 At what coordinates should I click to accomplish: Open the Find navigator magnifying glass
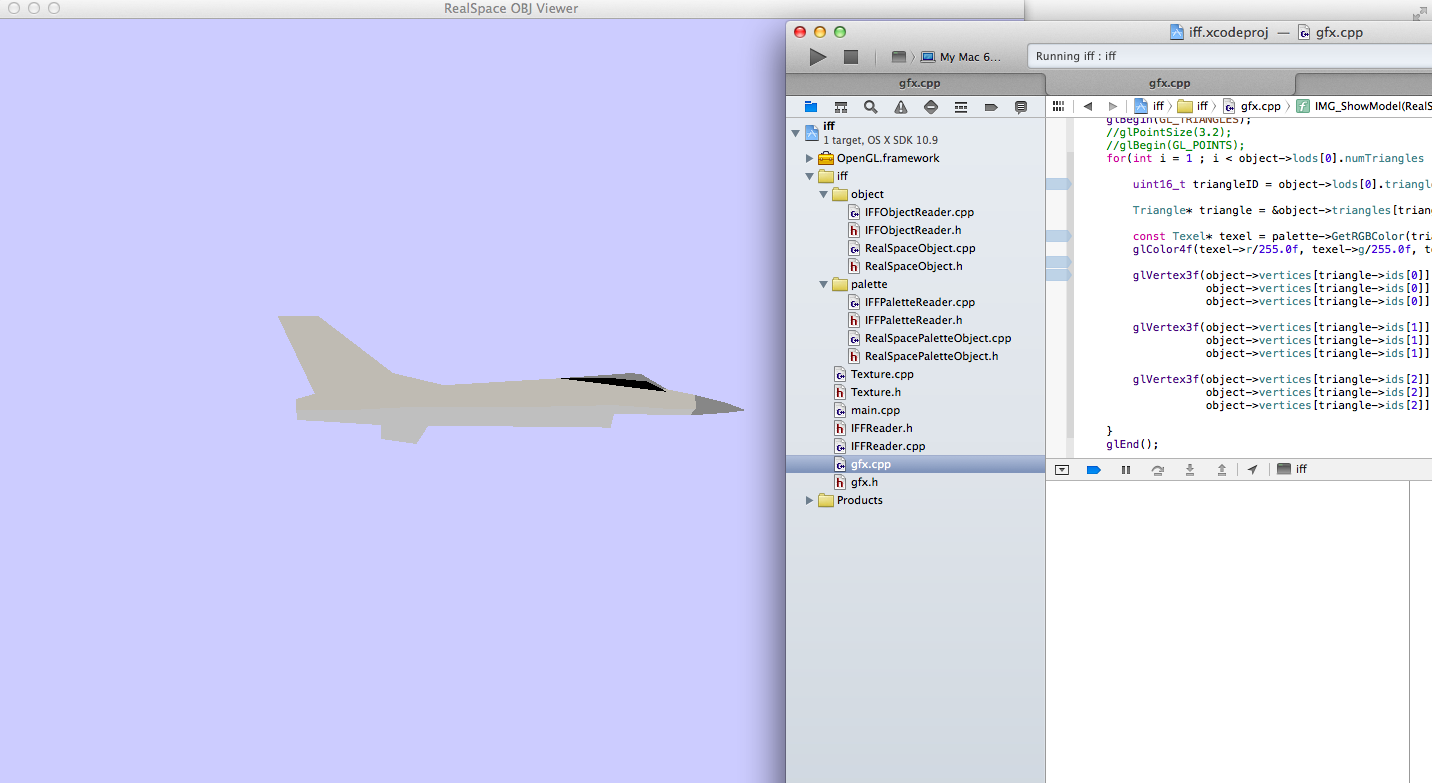[870, 106]
